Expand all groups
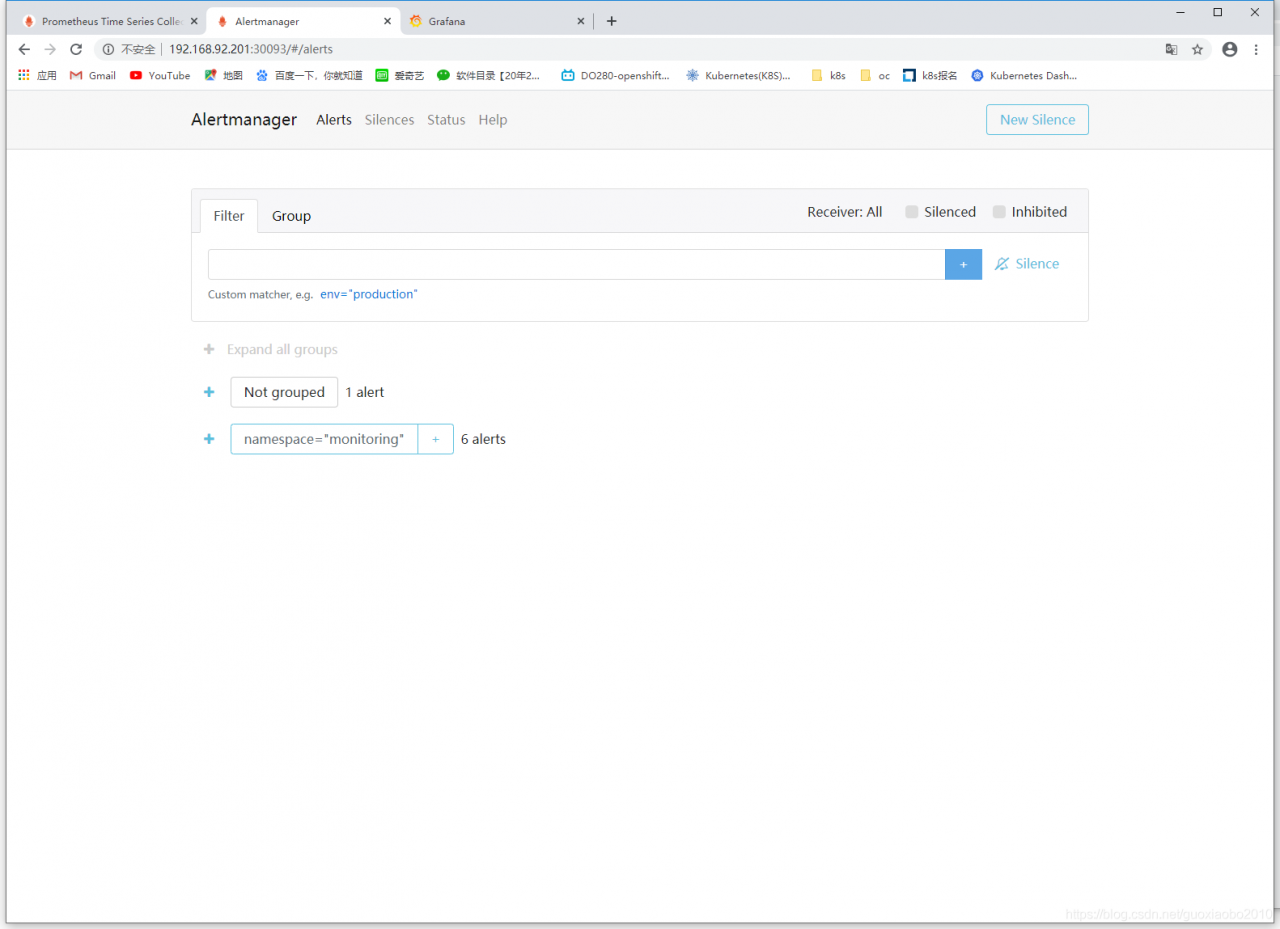The height and width of the screenshot is (929, 1280). [x=271, y=350]
